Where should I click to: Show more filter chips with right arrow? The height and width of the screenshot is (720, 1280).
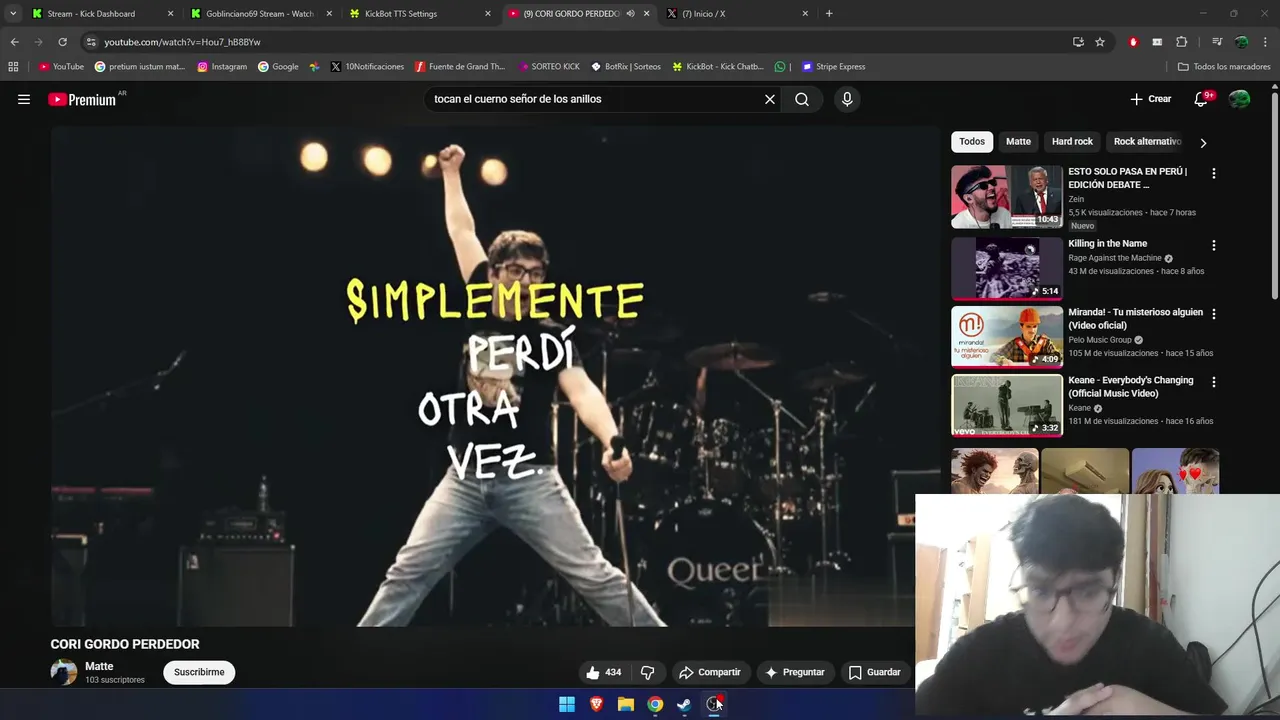pos(1203,142)
